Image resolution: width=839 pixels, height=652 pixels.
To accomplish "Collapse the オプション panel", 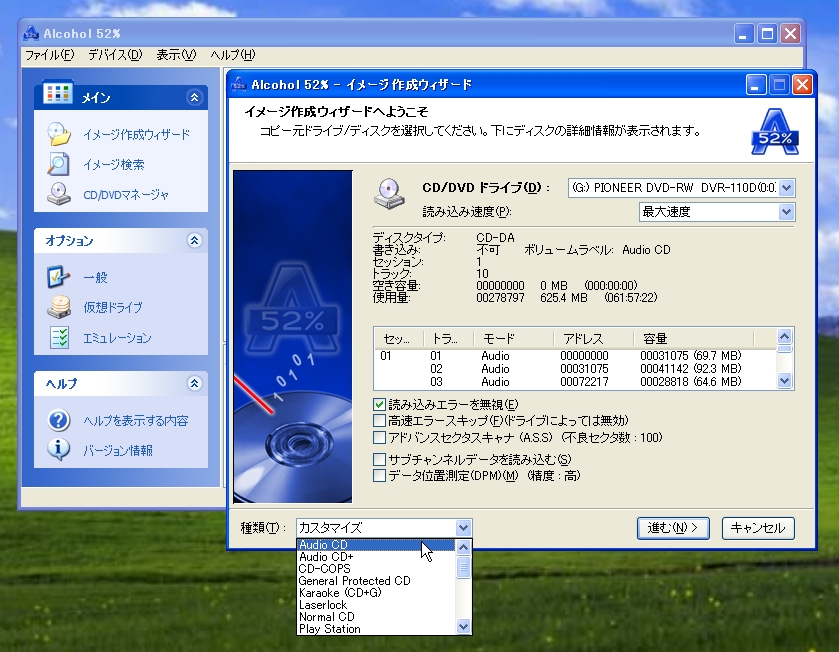I will click(194, 241).
